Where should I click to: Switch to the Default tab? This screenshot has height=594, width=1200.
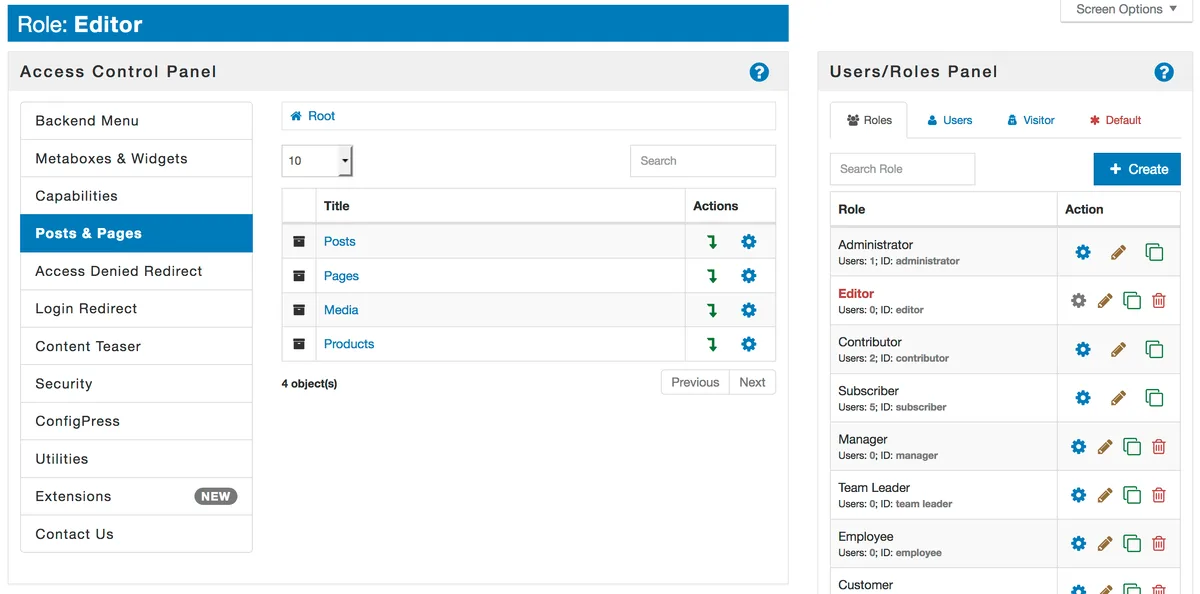pyautogui.click(x=1115, y=120)
